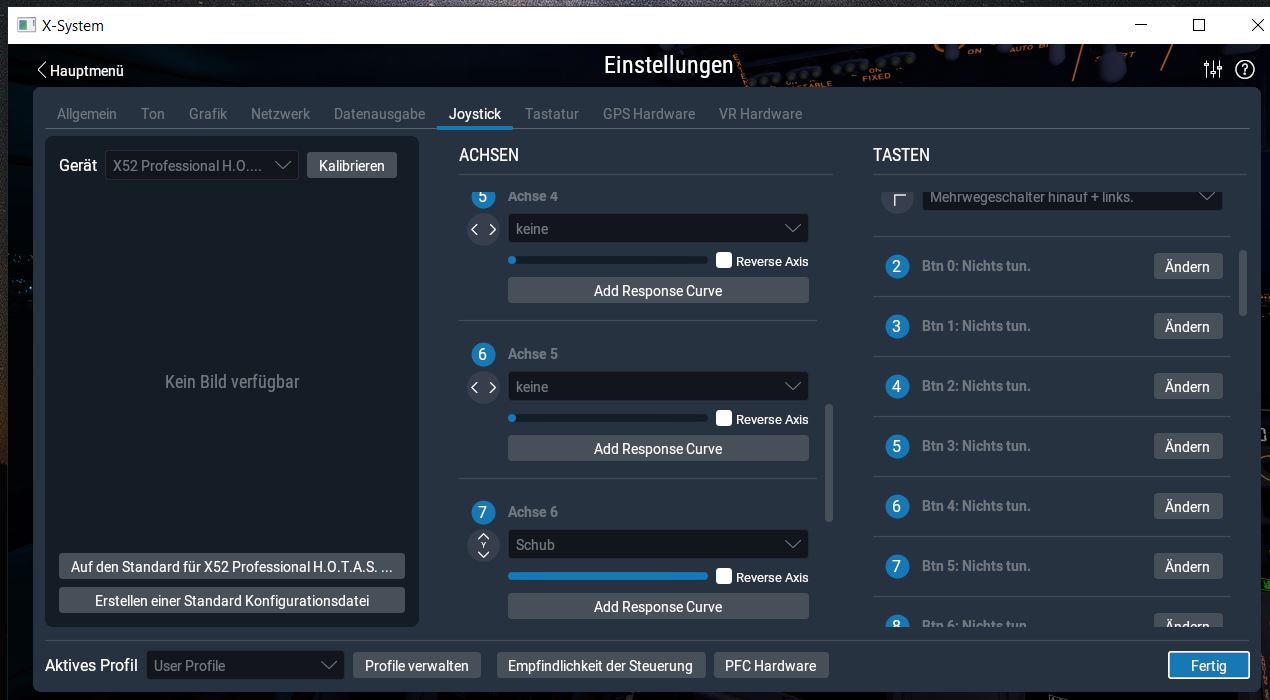Click the Achse 6 up-down axis icon
Image resolution: width=1270 pixels, height=700 pixels.
(x=483, y=545)
